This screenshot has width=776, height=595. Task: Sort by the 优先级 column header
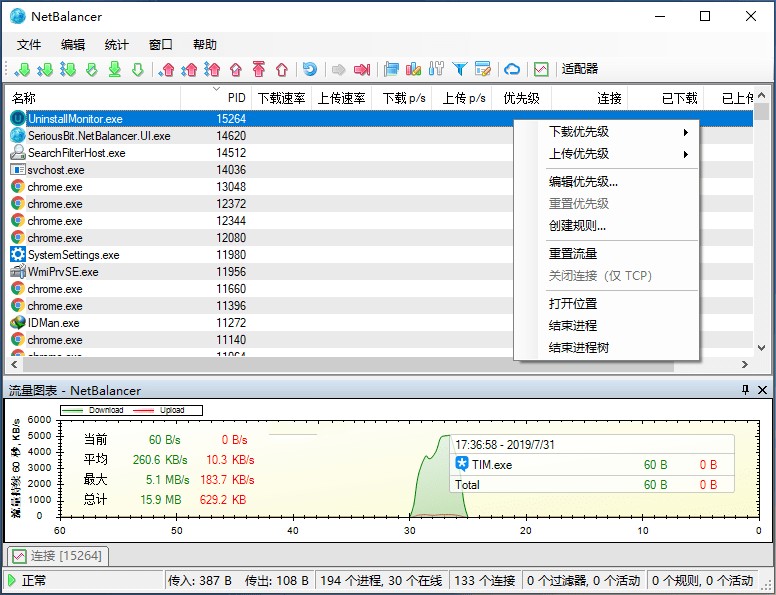pyautogui.click(x=521, y=98)
